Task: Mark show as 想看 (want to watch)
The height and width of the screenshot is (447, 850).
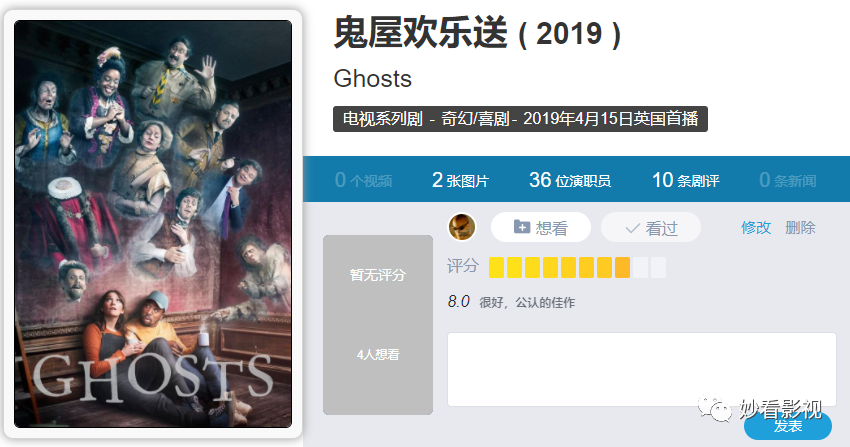Action: pyautogui.click(x=540, y=227)
